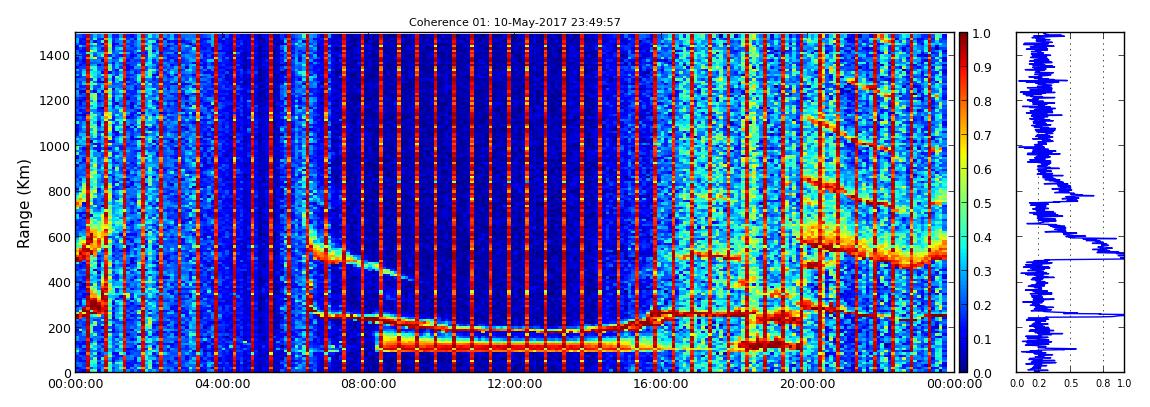Click the 04:00:00 time axis label
Image resolution: width=1150 pixels, height=407 pixels.
(x=221, y=384)
